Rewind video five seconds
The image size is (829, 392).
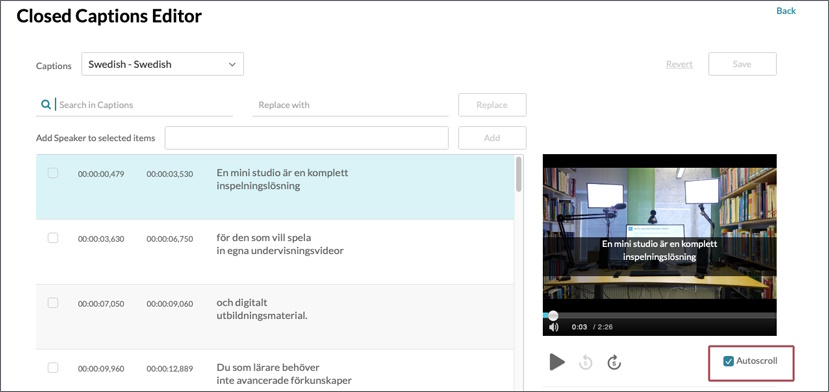click(x=585, y=362)
